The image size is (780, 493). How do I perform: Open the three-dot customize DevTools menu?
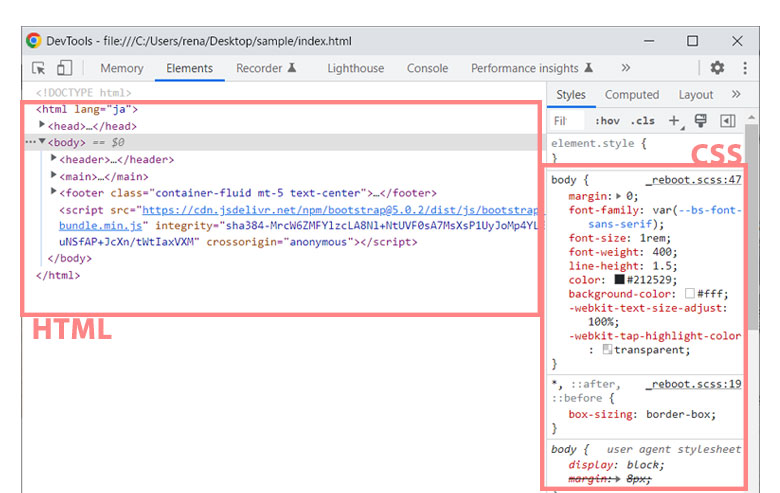[x=745, y=68]
